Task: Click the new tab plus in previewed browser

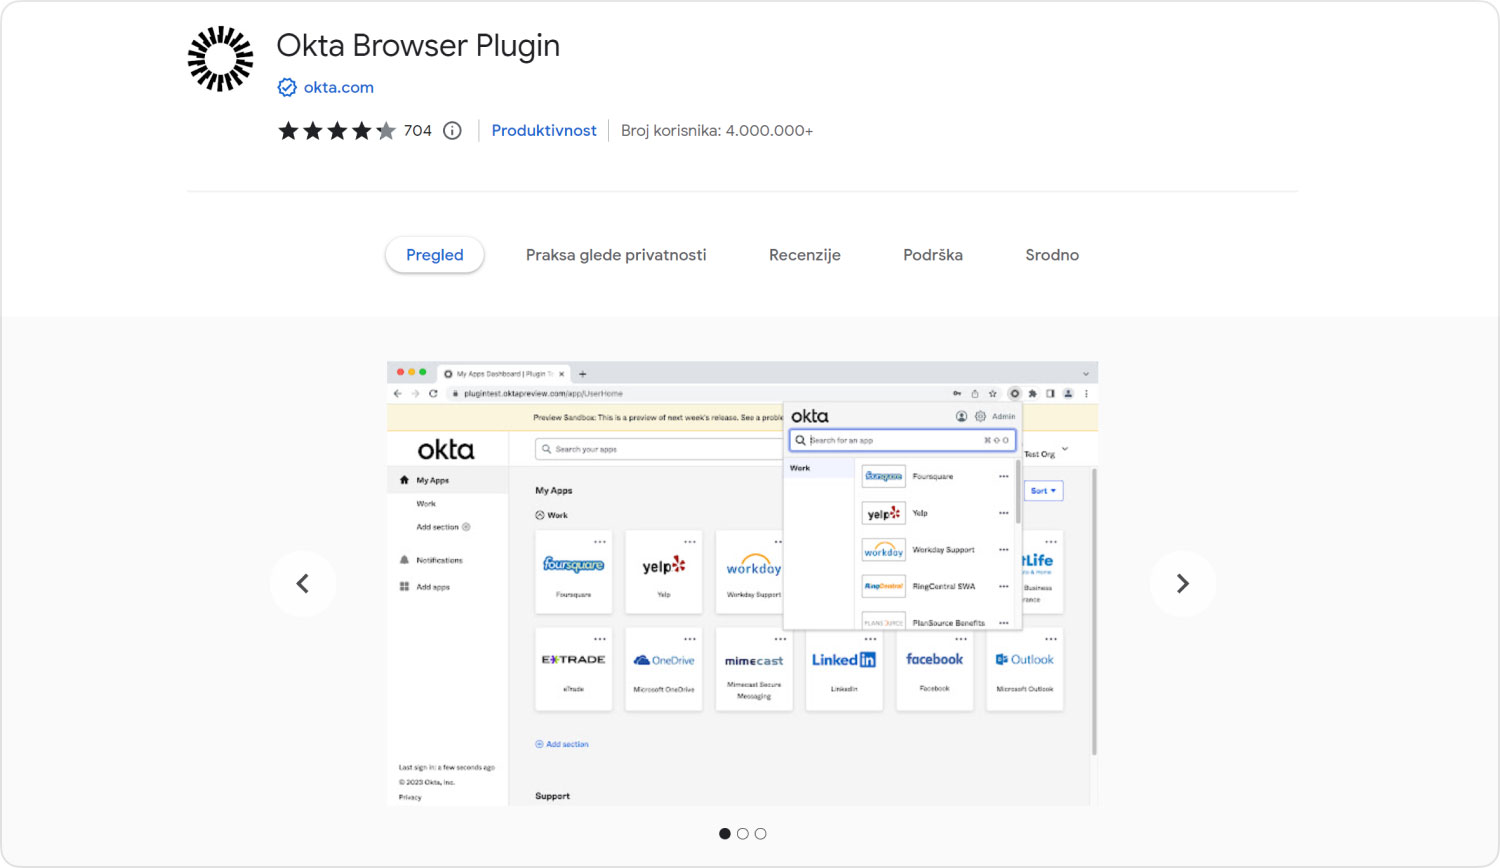Action: pyautogui.click(x=583, y=374)
